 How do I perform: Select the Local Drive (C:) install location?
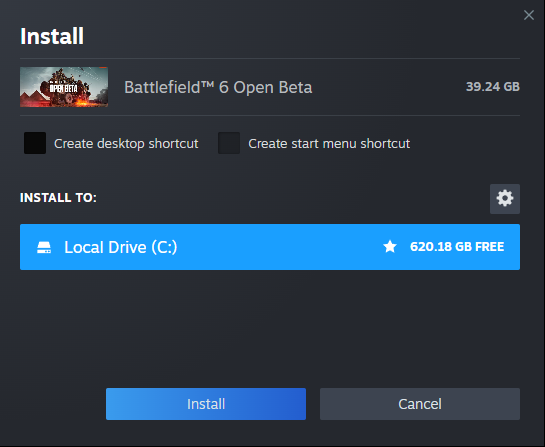[x=270, y=247]
